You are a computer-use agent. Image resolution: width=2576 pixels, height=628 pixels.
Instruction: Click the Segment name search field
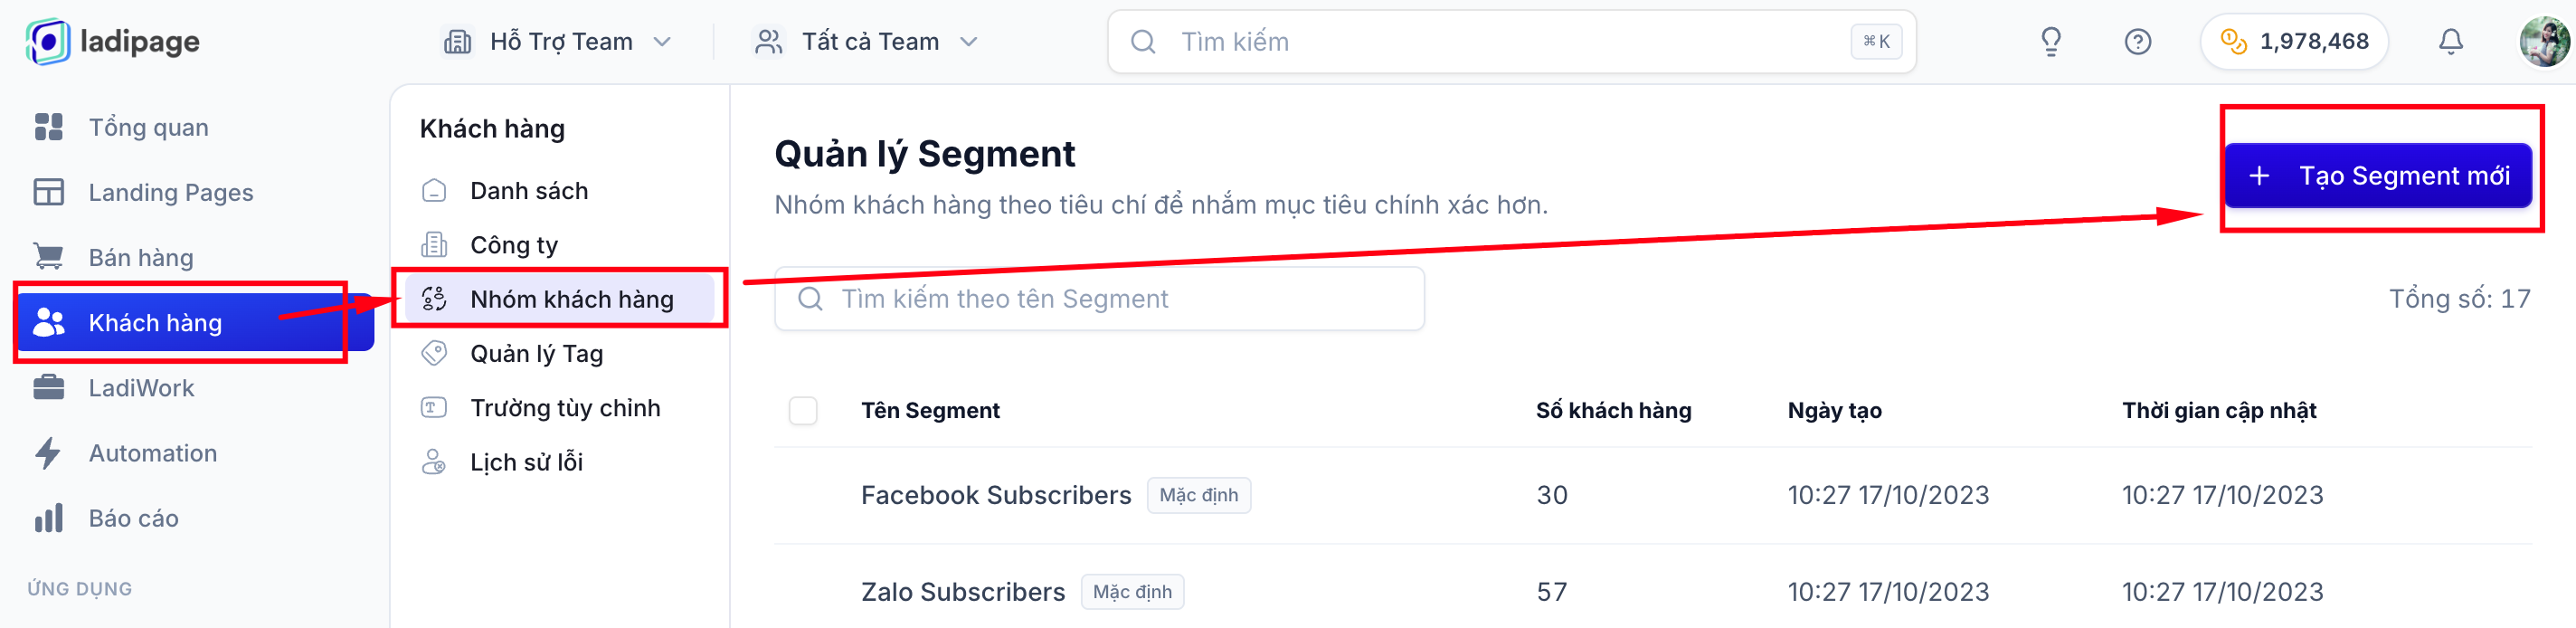pyautogui.click(x=1099, y=299)
